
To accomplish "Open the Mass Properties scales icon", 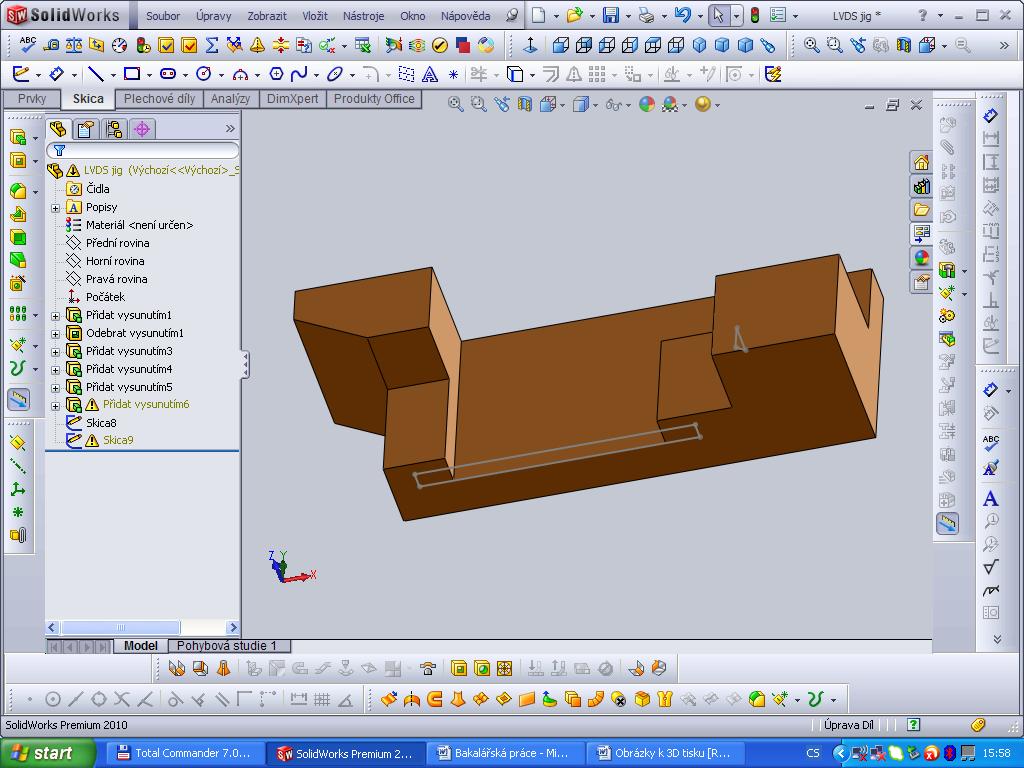I will pos(74,44).
